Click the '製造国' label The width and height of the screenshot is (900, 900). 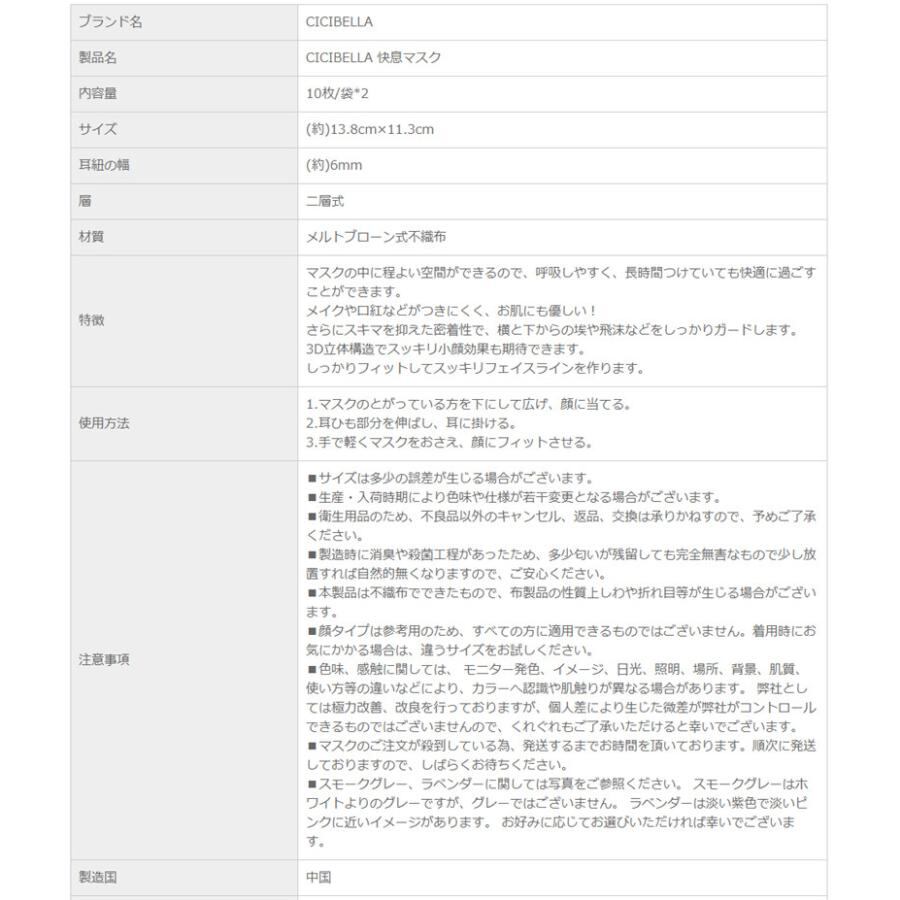tap(98, 878)
